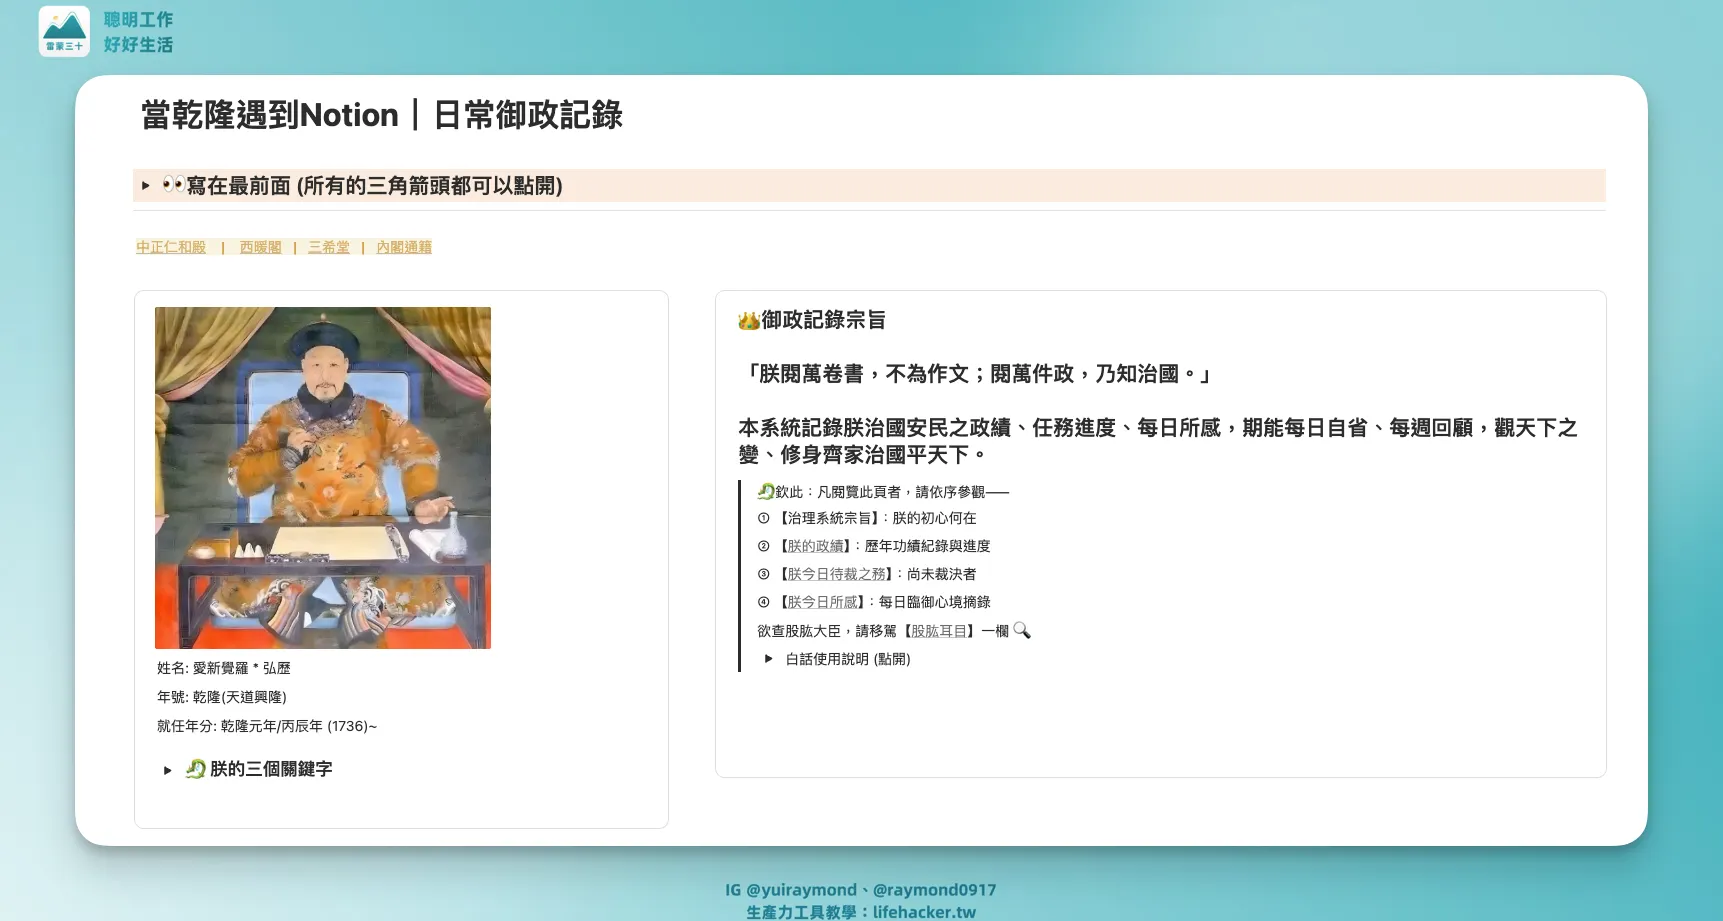Click the dragon emoji before 欽此
Screen dimensions: 1723x921
tap(765, 491)
